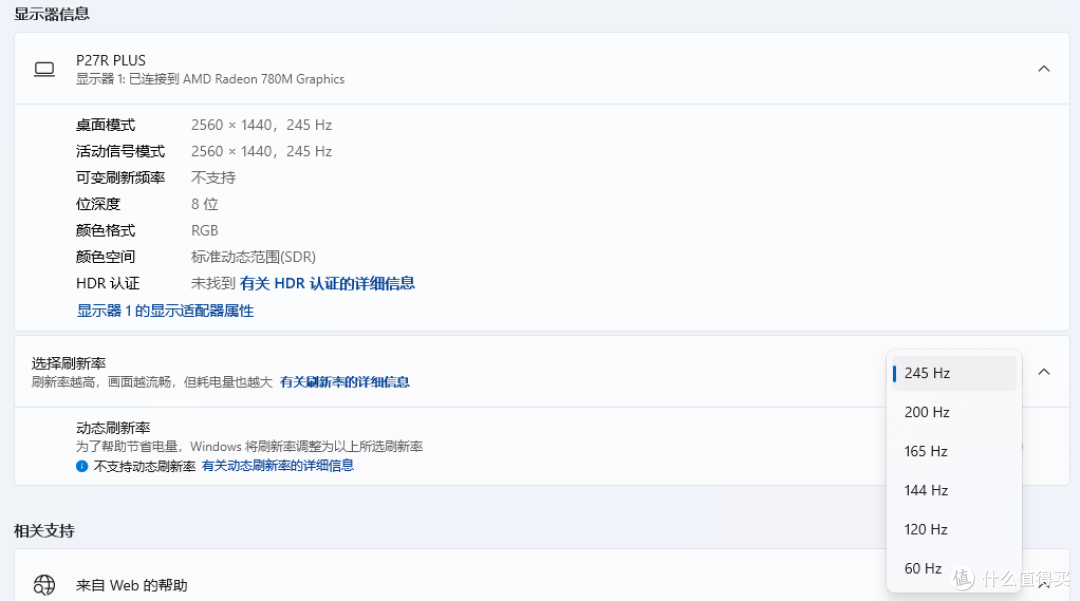Select 144 Hz refresh rate

point(954,490)
